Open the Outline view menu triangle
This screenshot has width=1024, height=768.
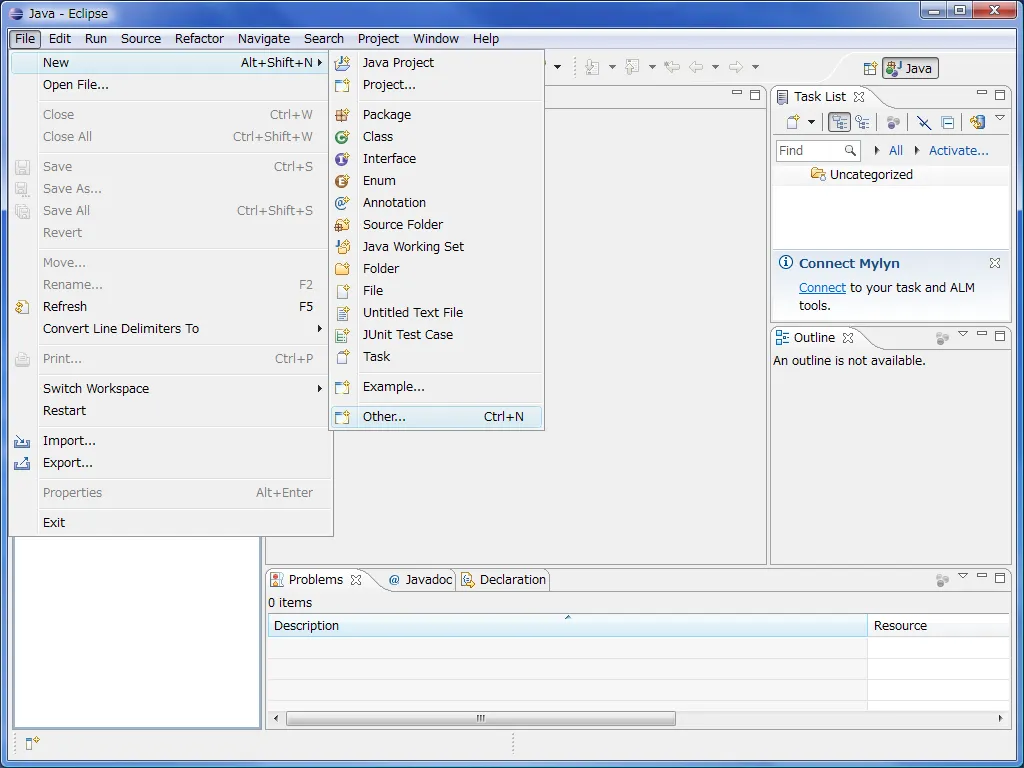[963, 334]
